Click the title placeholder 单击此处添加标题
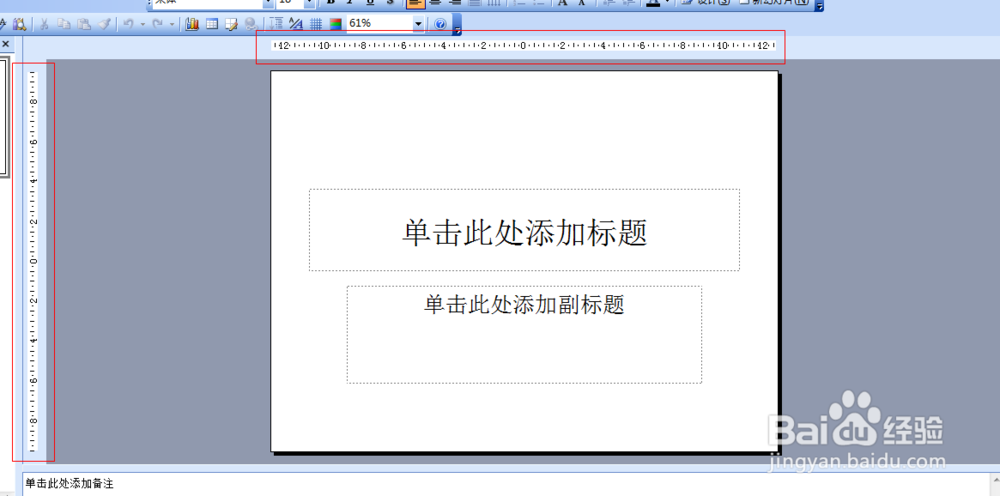 524,232
